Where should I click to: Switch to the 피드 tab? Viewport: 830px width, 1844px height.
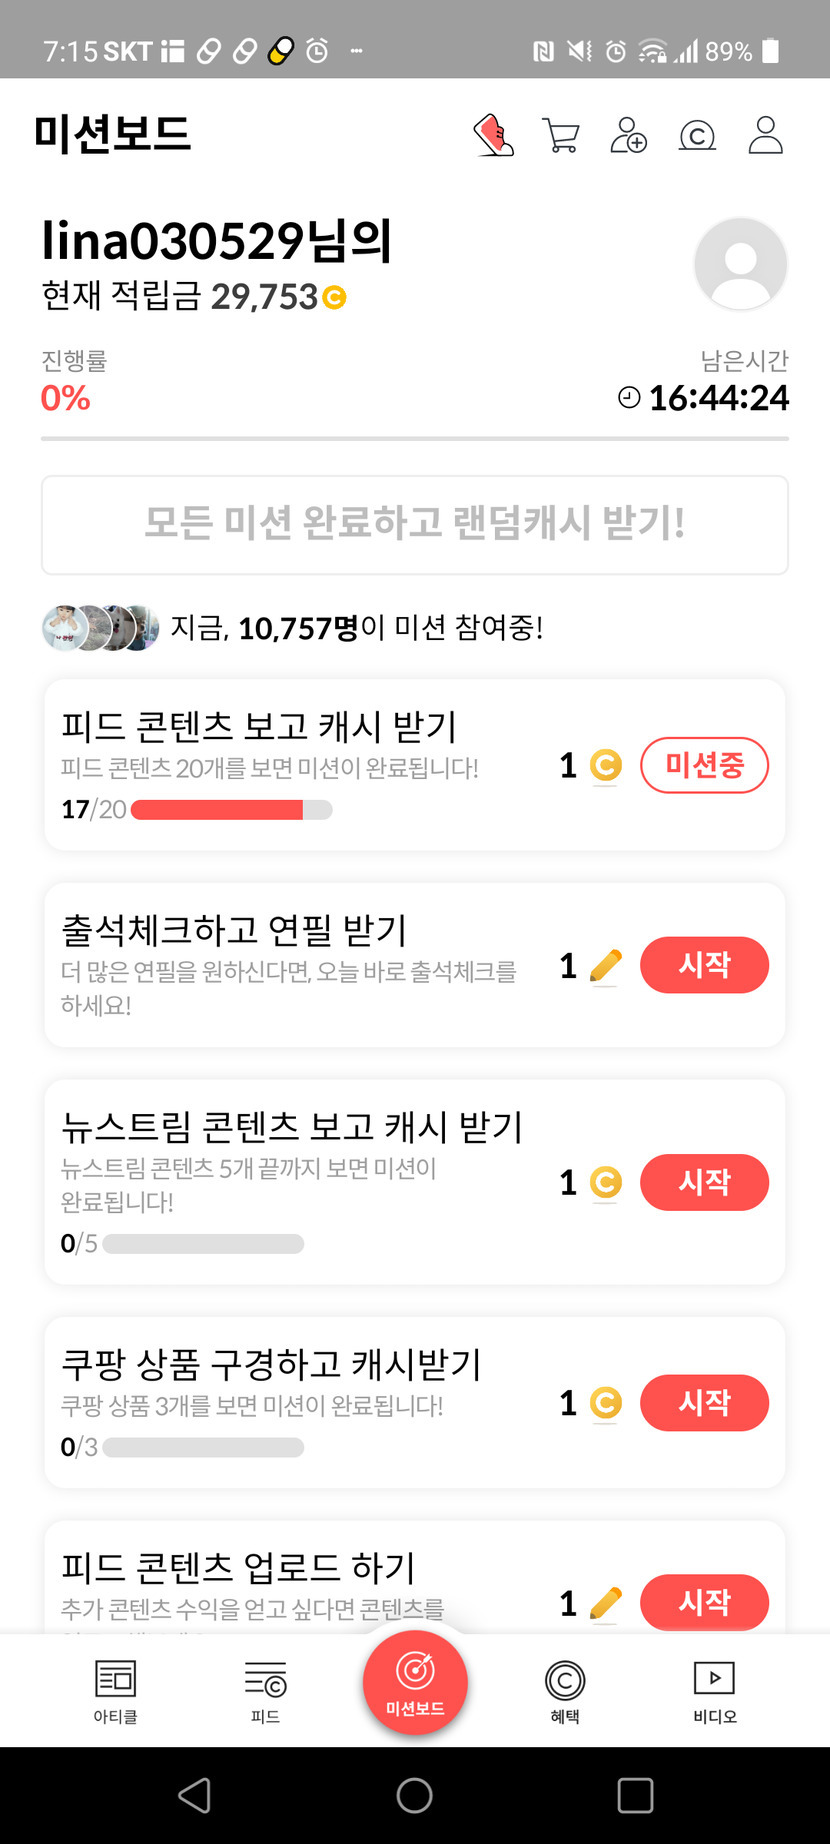pyautogui.click(x=265, y=1692)
